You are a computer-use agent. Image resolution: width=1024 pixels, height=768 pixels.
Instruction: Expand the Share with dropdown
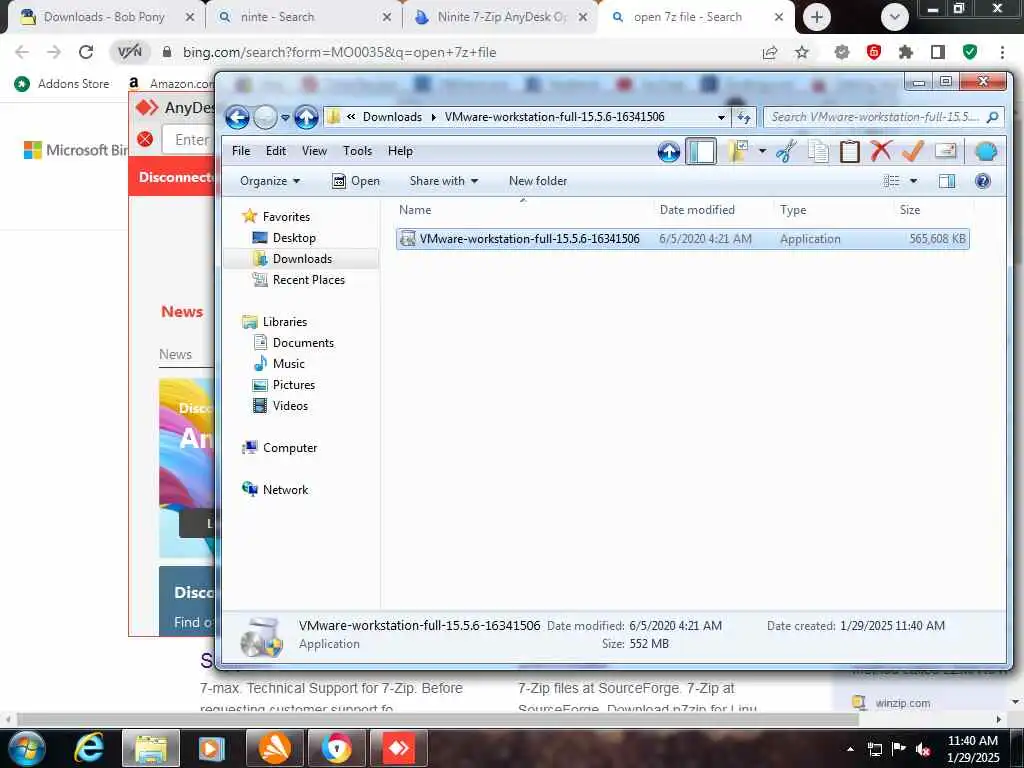tap(443, 181)
